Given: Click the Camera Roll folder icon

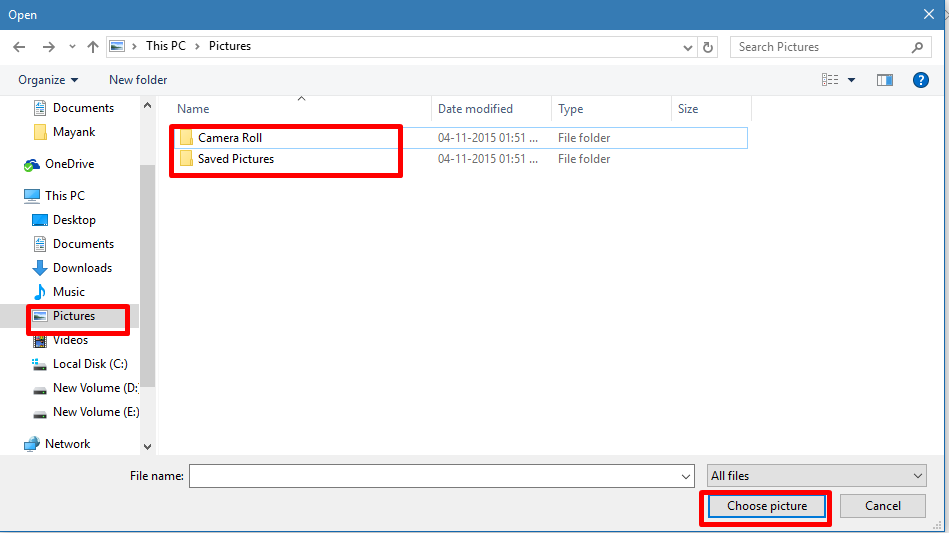Looking at the screenshot, I should 186,138.
